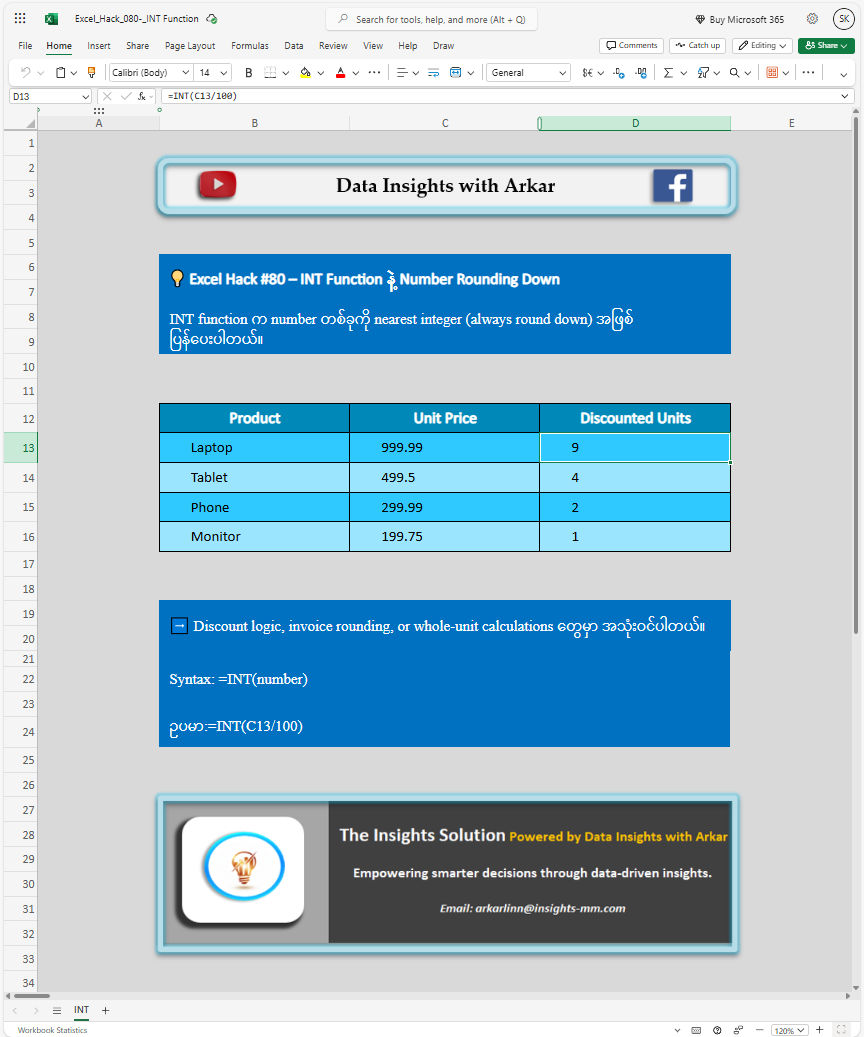Open the font name dropdown Calibri (Body)
This screenshot has height=1037, width=864.
click(151, 72)
